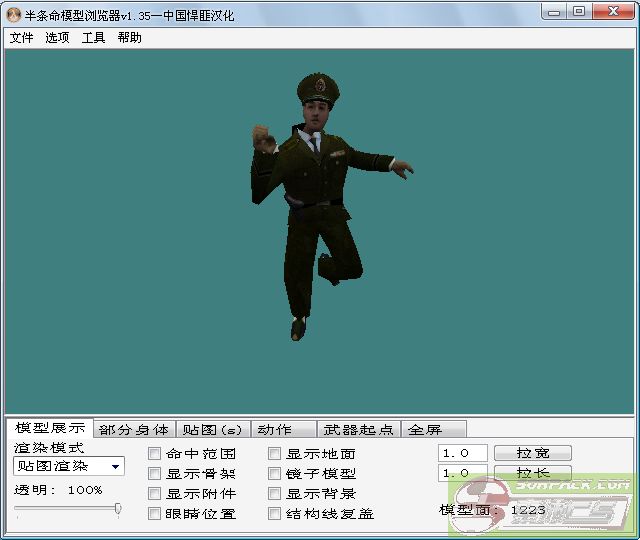
Task: Switch to the 部分身体 tab
Action: point(134,430)
